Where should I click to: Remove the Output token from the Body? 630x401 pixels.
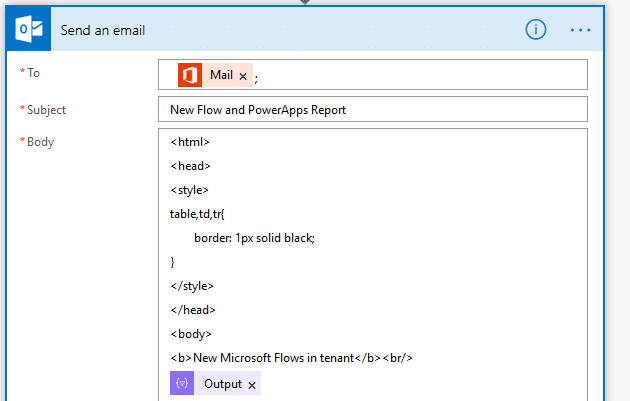tap(252, 385)
